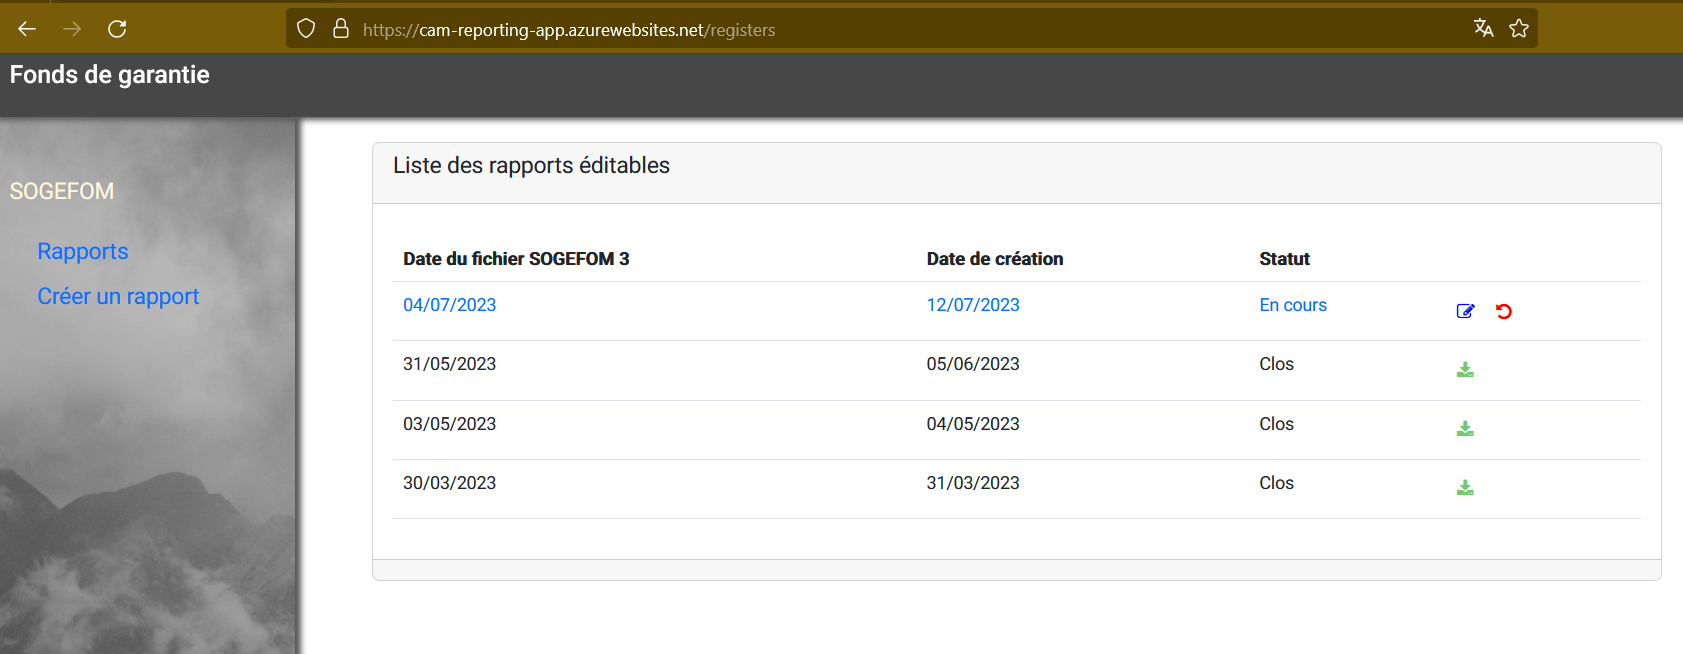Click the browser forward arrow
This screenshot has height=654, width=1683.
72,29
